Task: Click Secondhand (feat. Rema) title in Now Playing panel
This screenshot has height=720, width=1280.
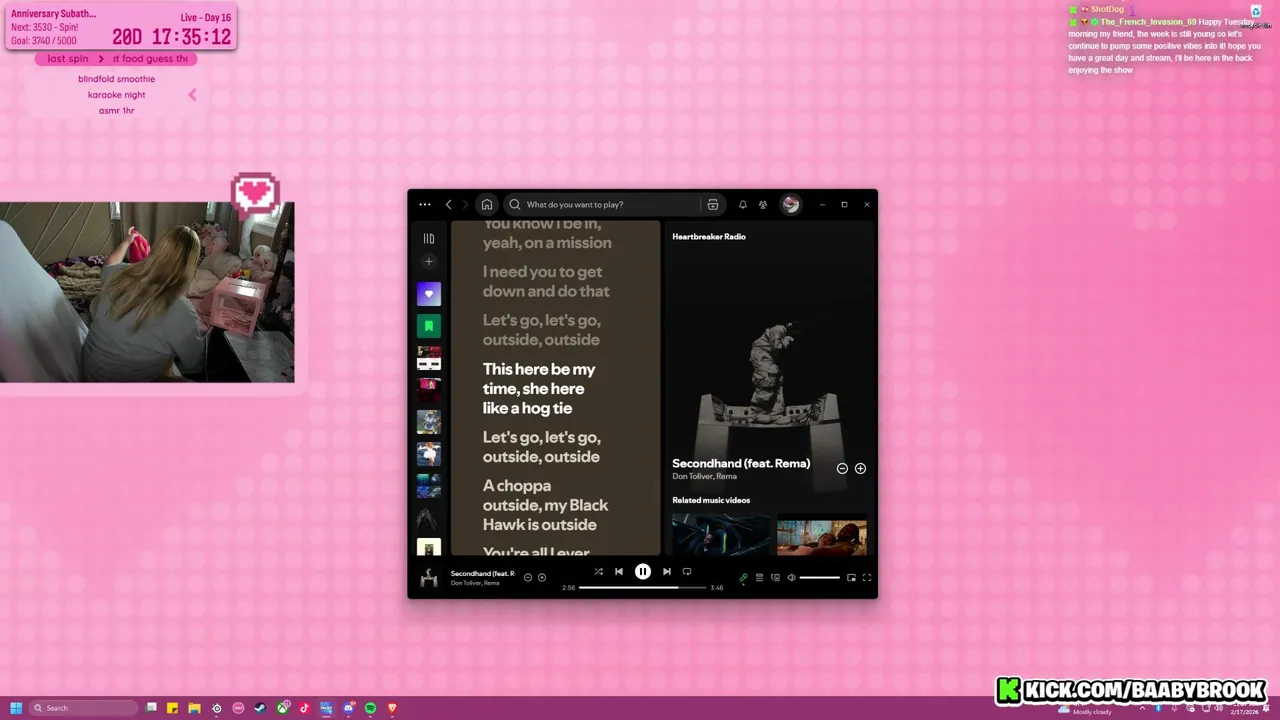Action: pyautogui.click(x=741, y=463)
